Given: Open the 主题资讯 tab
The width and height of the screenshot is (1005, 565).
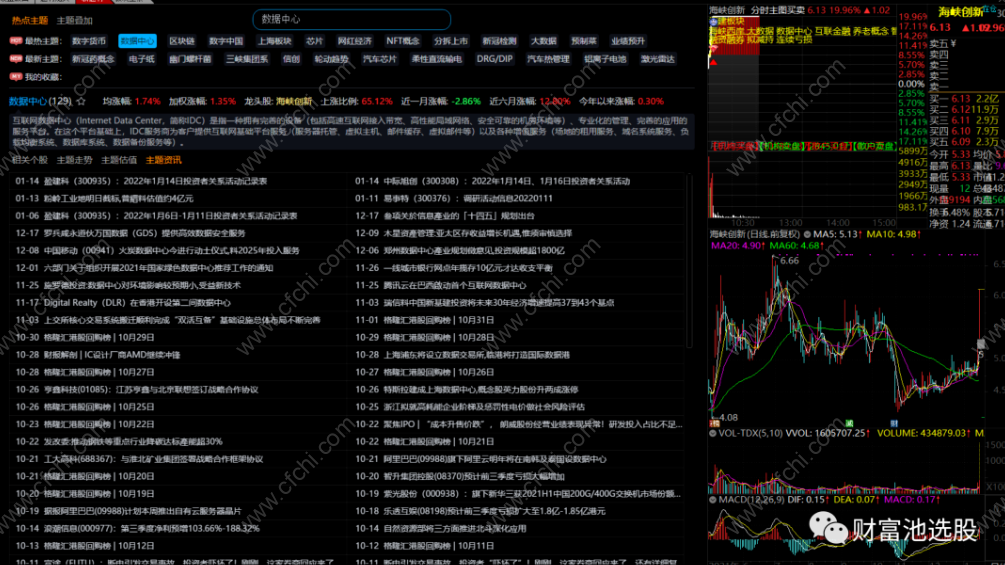Looking at the screenshot, I should point(163,160).
